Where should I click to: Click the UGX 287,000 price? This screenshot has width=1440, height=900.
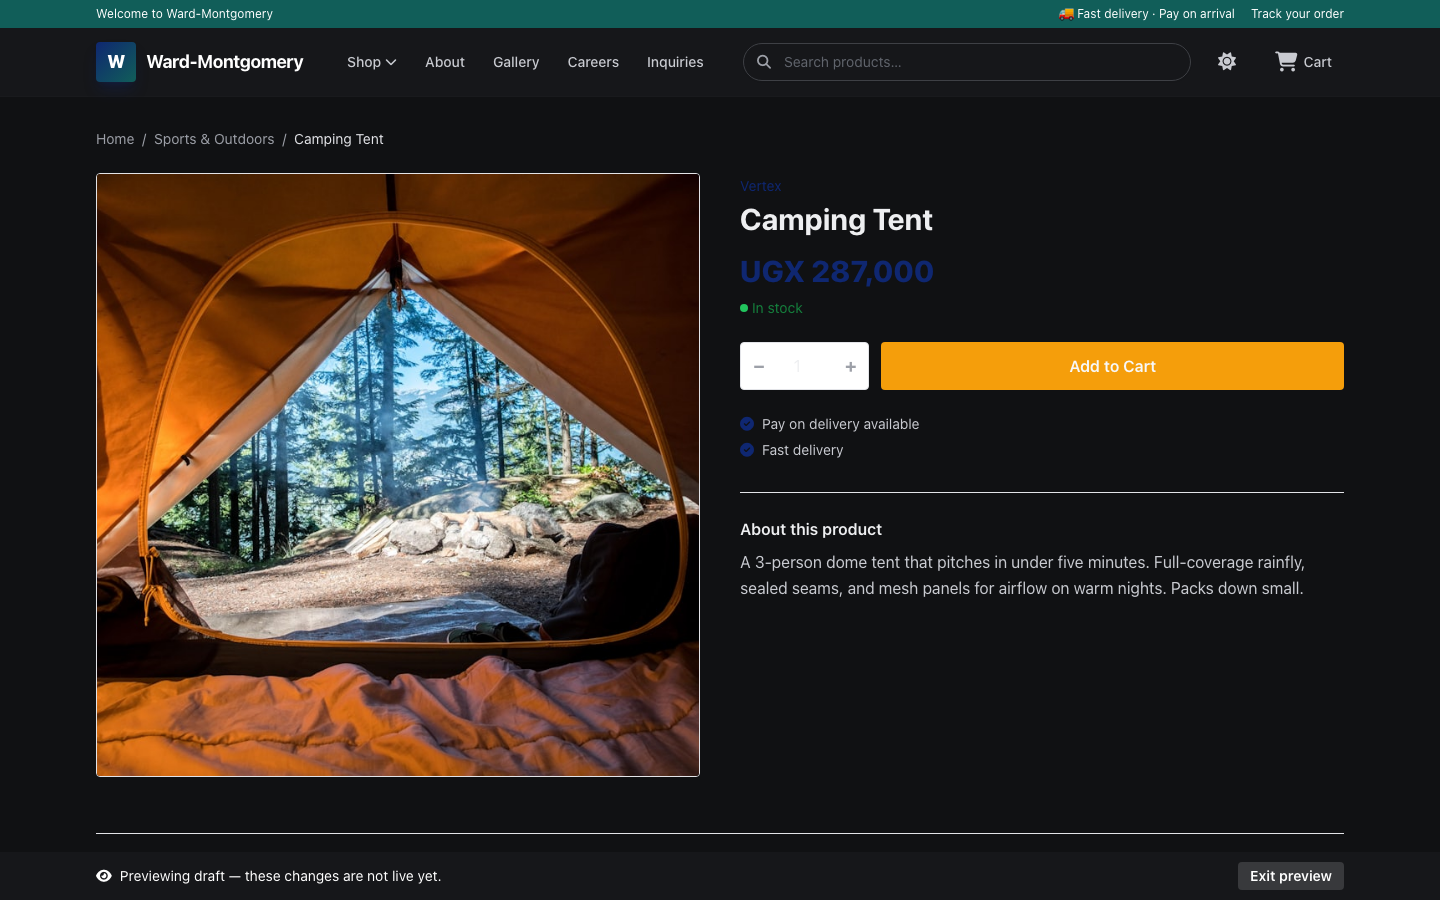pos(837,271)
